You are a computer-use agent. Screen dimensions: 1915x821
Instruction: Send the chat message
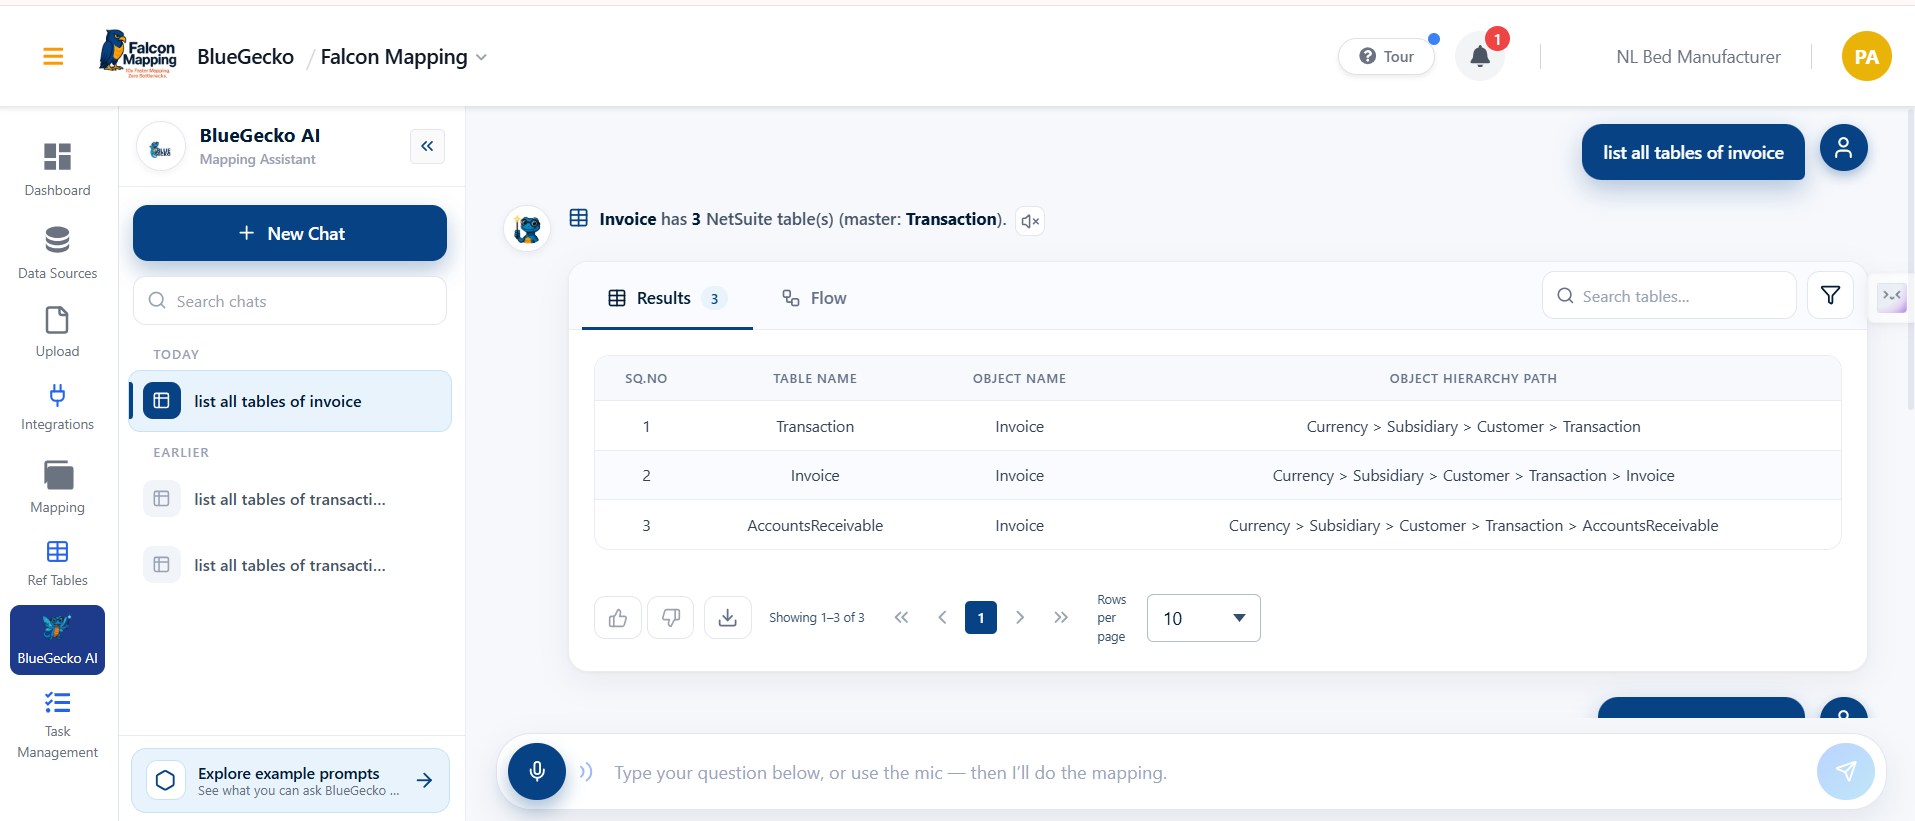pos(1845,771)
